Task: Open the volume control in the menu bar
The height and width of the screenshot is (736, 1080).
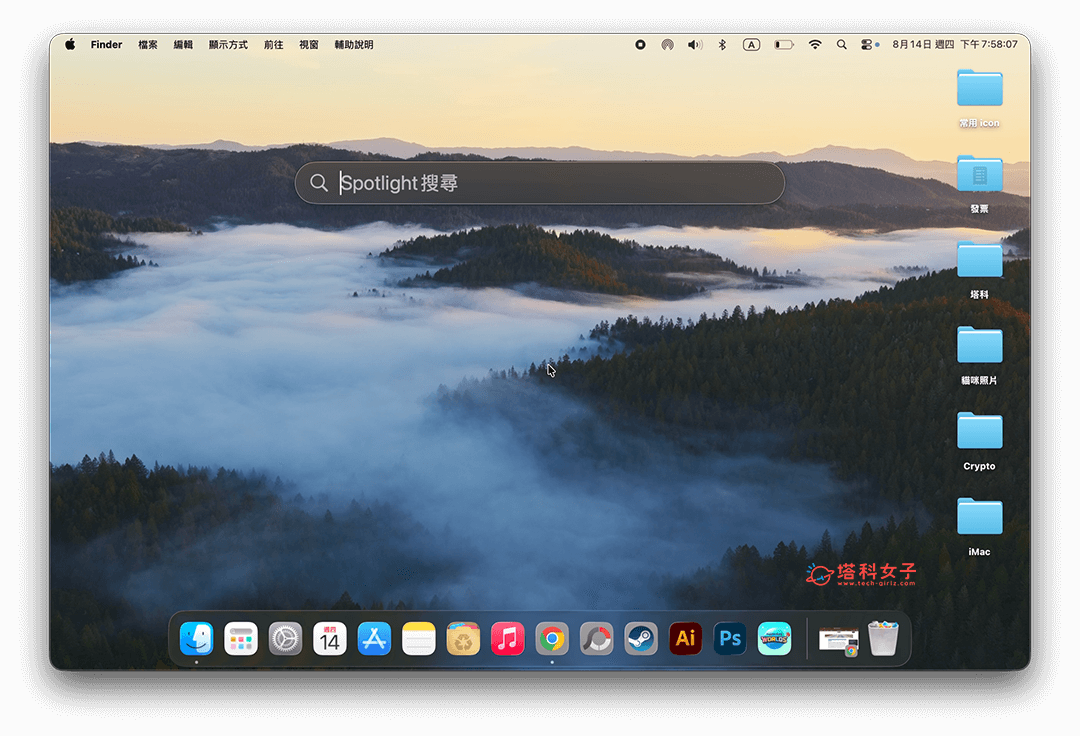Action: click(x=695, y=44)
